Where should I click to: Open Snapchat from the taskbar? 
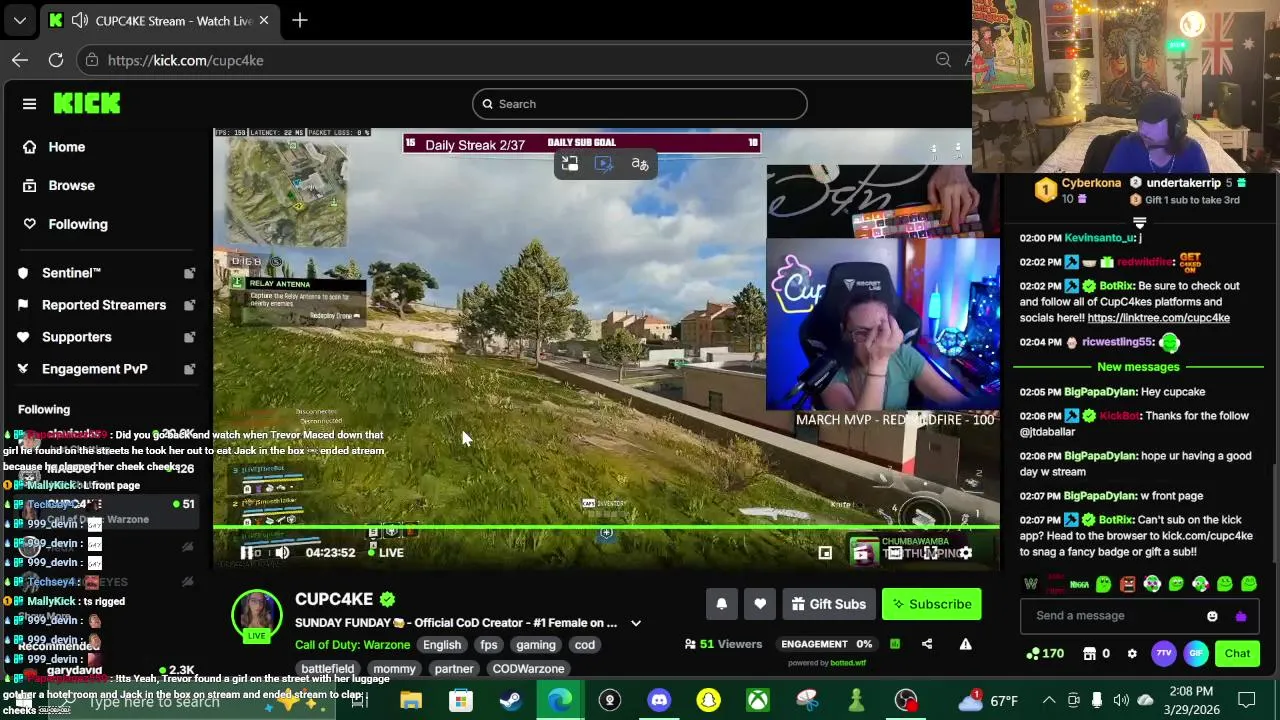(708, 700)
